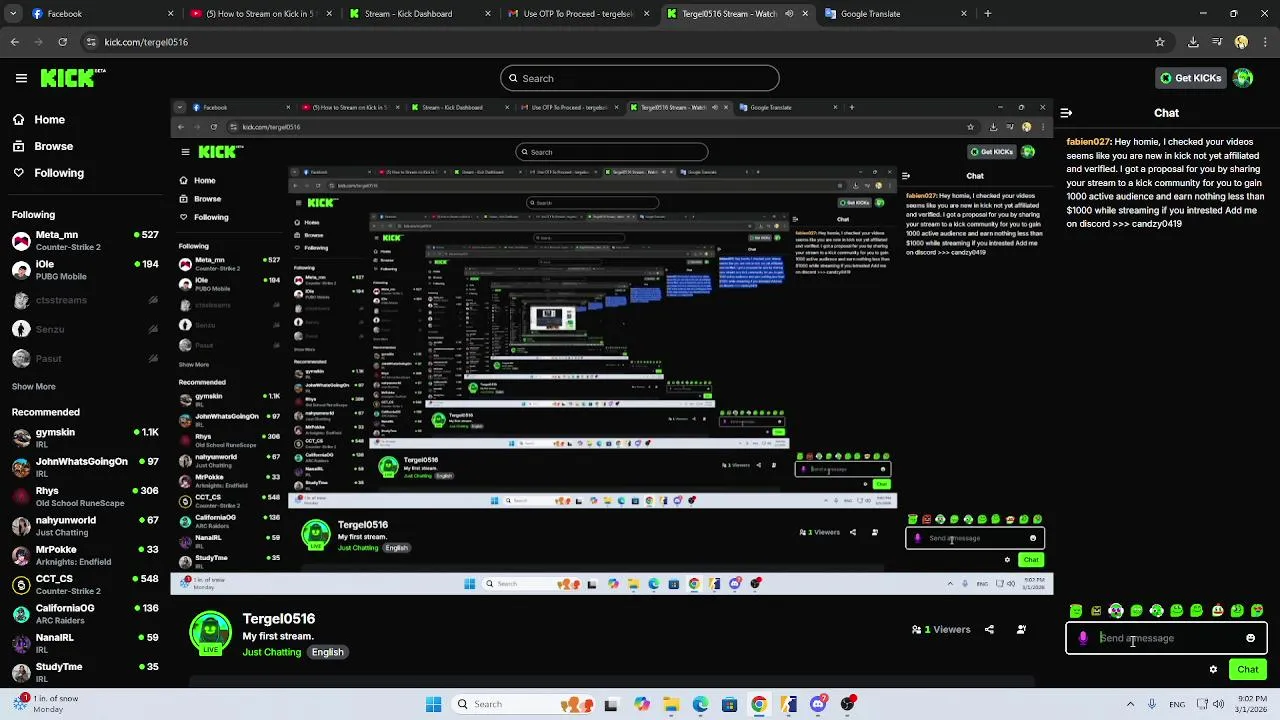
Task: Click the user moderation icon beside share
Action: tap(1021, 630)
